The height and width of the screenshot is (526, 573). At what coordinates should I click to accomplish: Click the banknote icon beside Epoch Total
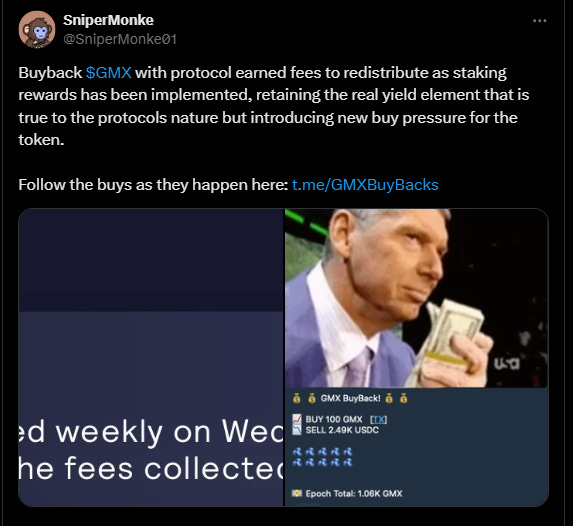tap(297, 493)
